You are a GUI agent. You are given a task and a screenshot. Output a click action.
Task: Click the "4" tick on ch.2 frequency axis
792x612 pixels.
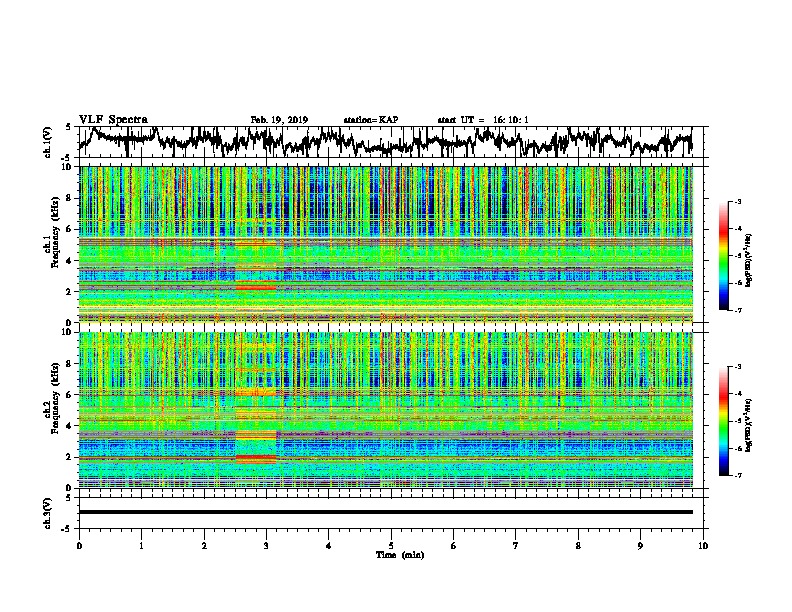click(69, 426)
